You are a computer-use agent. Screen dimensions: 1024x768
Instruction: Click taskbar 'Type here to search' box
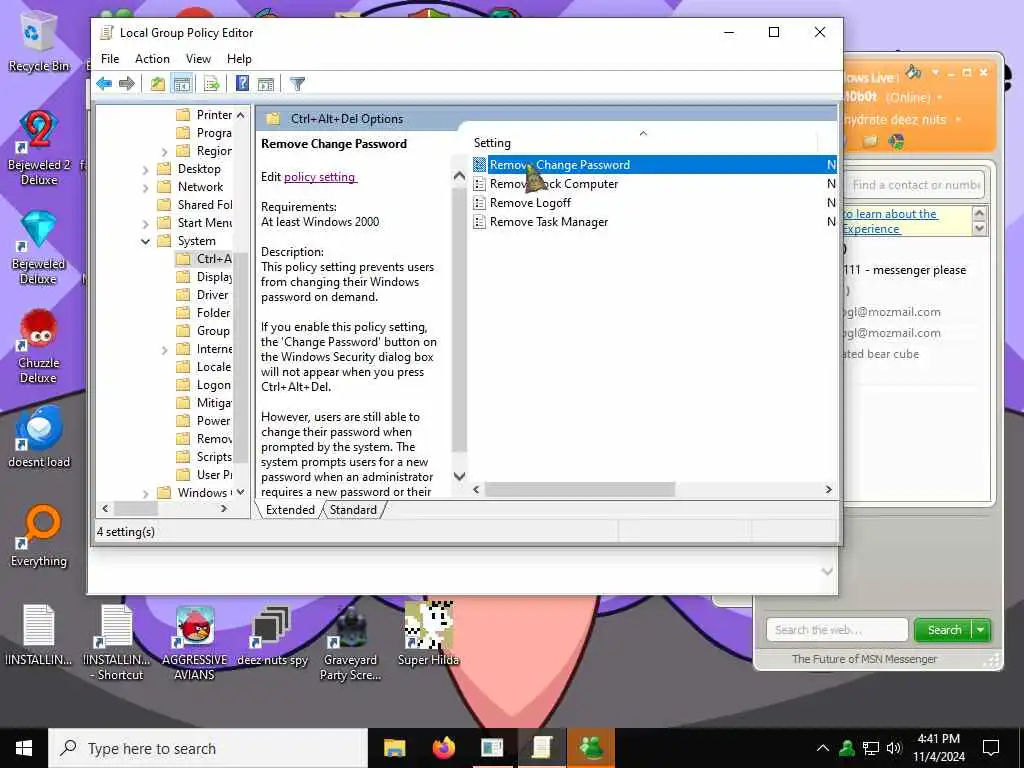[x=208, y=748]
